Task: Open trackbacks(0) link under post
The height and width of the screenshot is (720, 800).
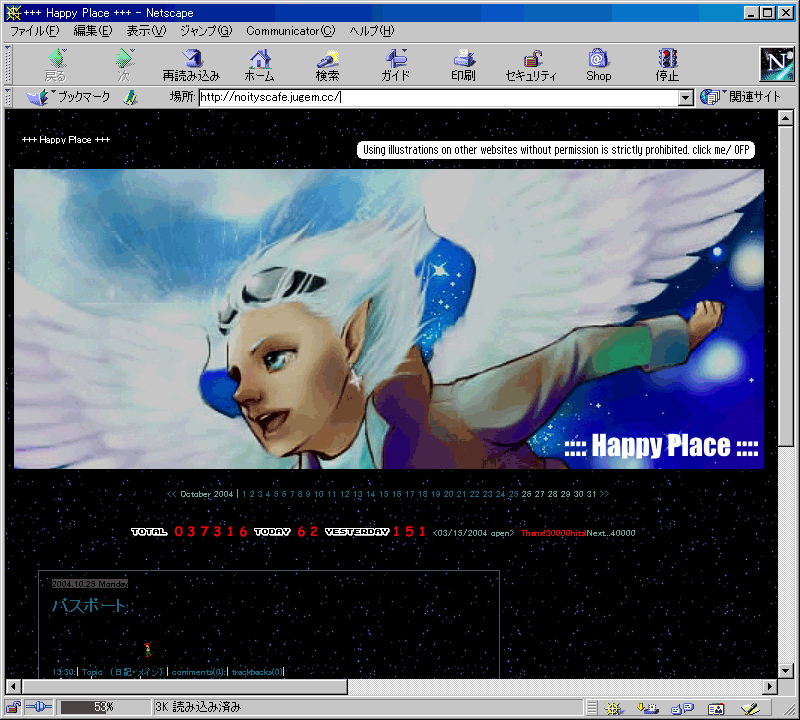Action: [257, 672]
